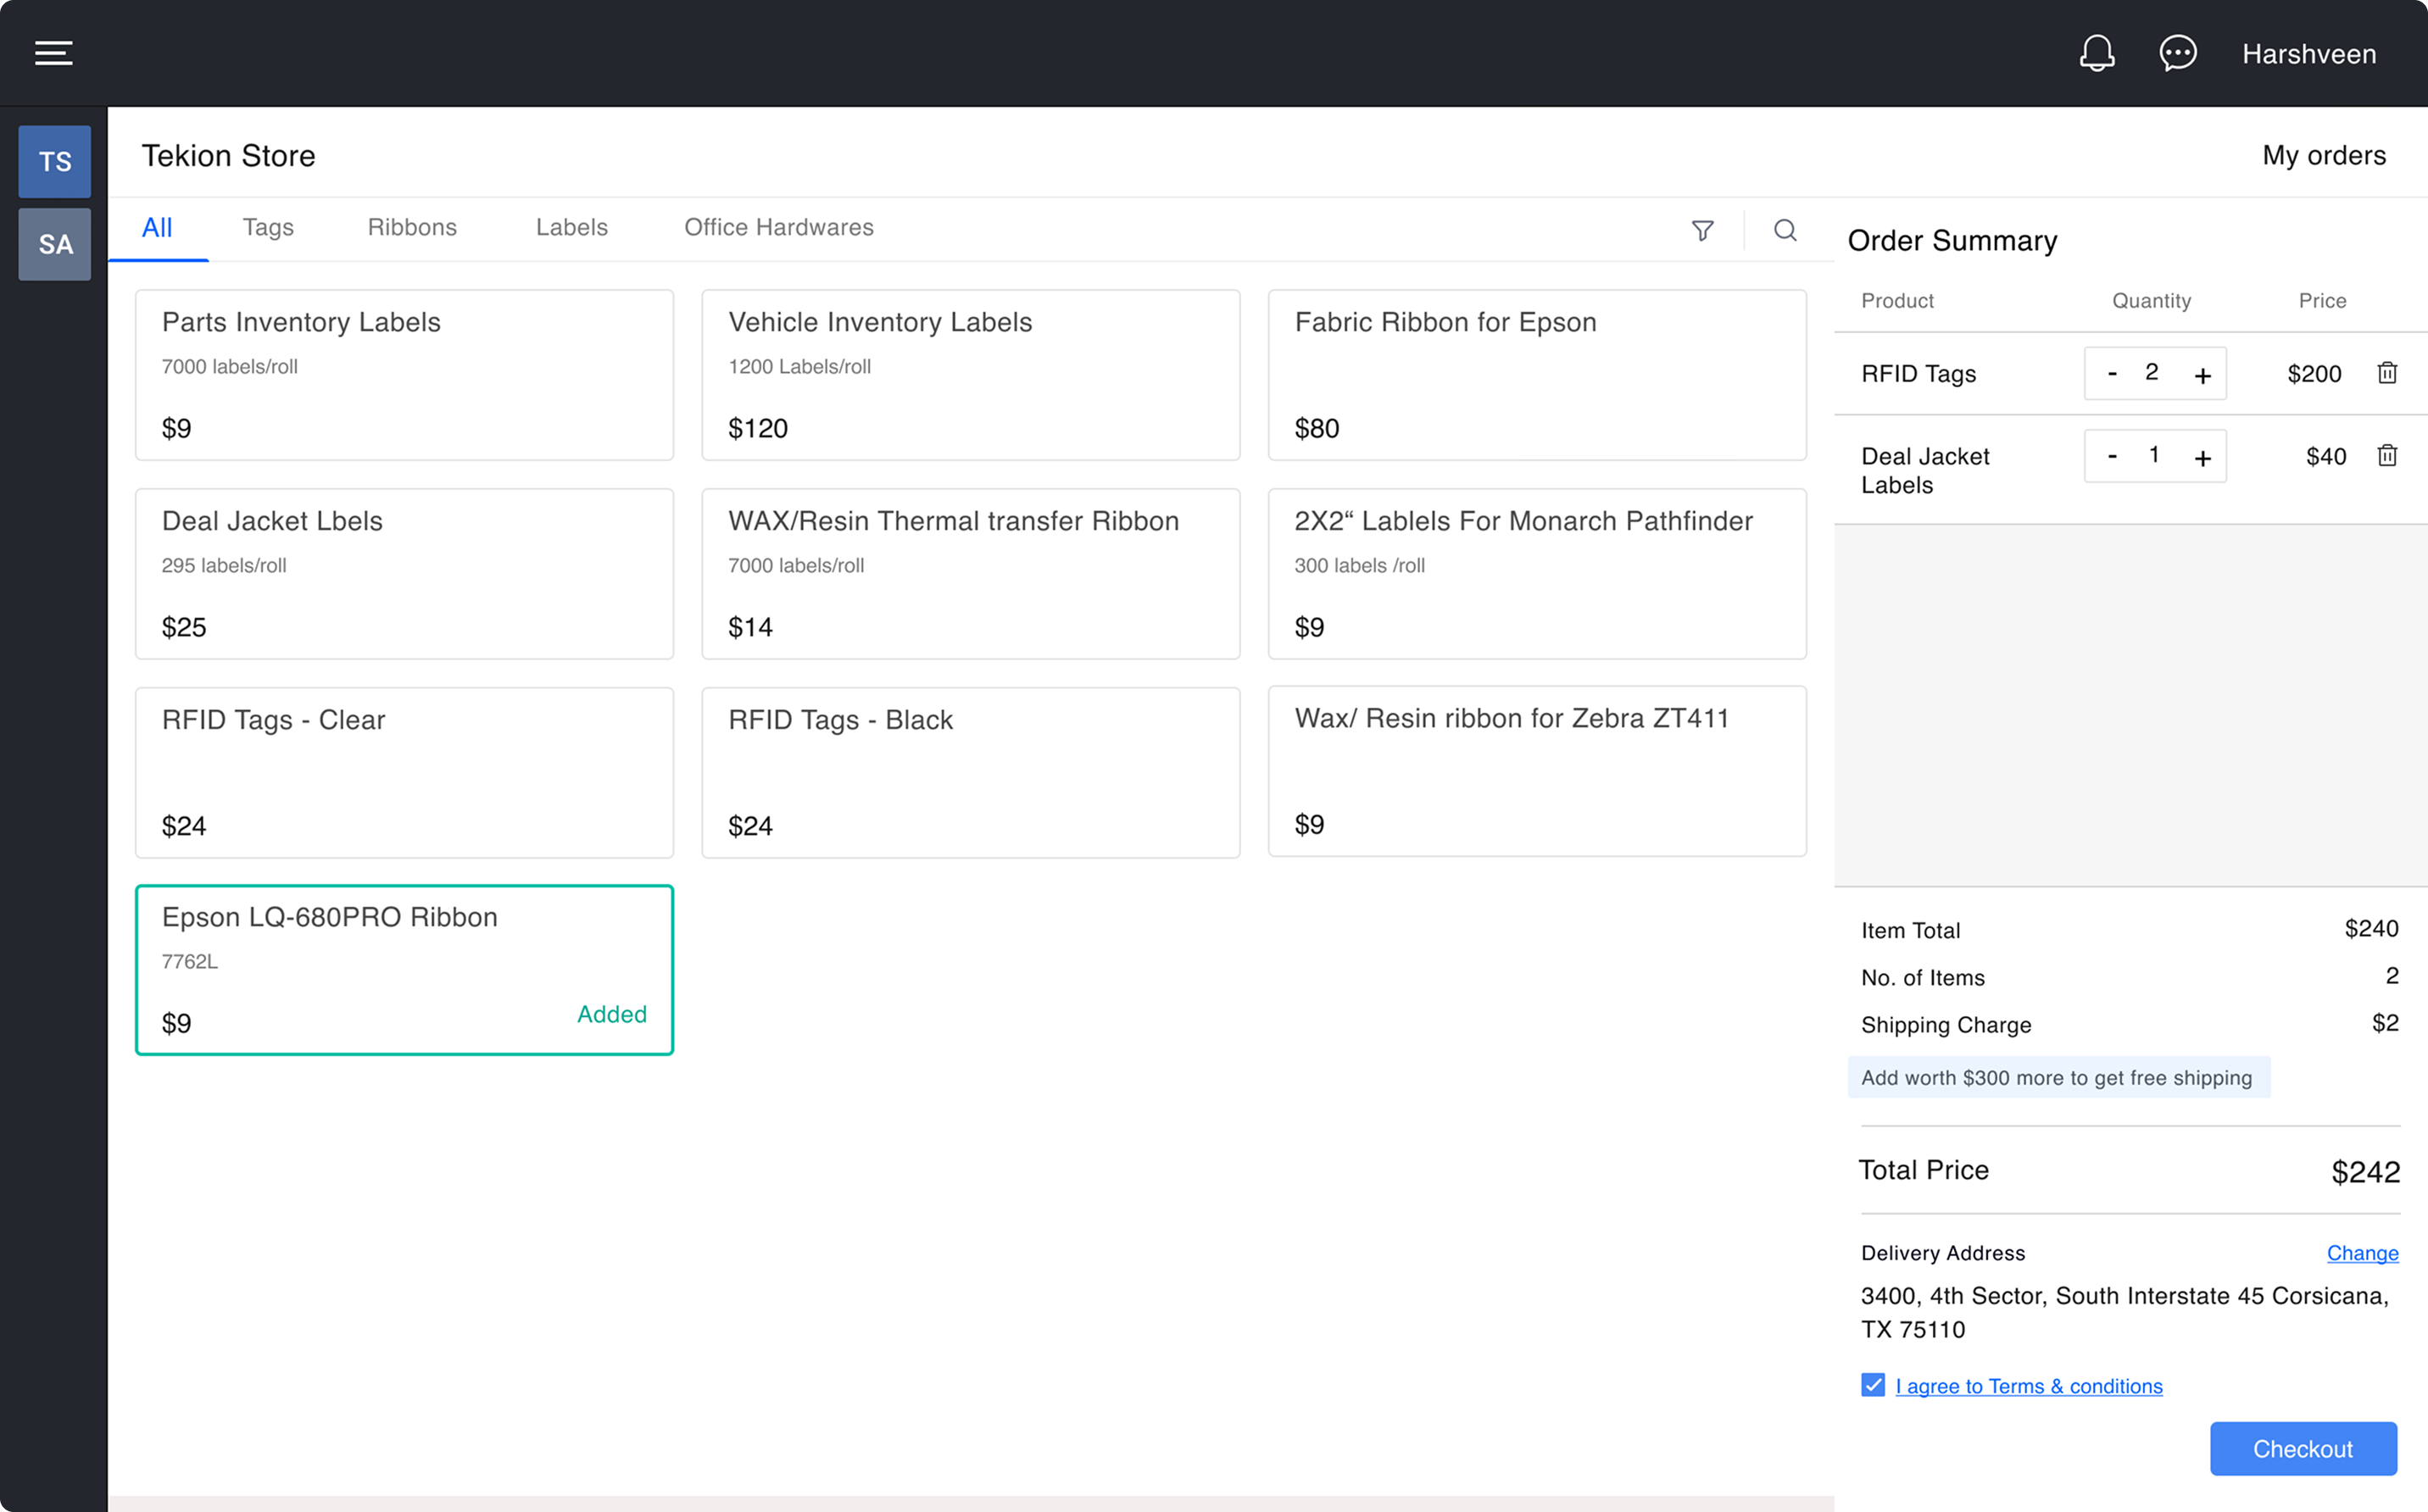The height and width of the screenshot is (1512, 2428).
Task: Click the product search icon
Action: coord(1785,231)
